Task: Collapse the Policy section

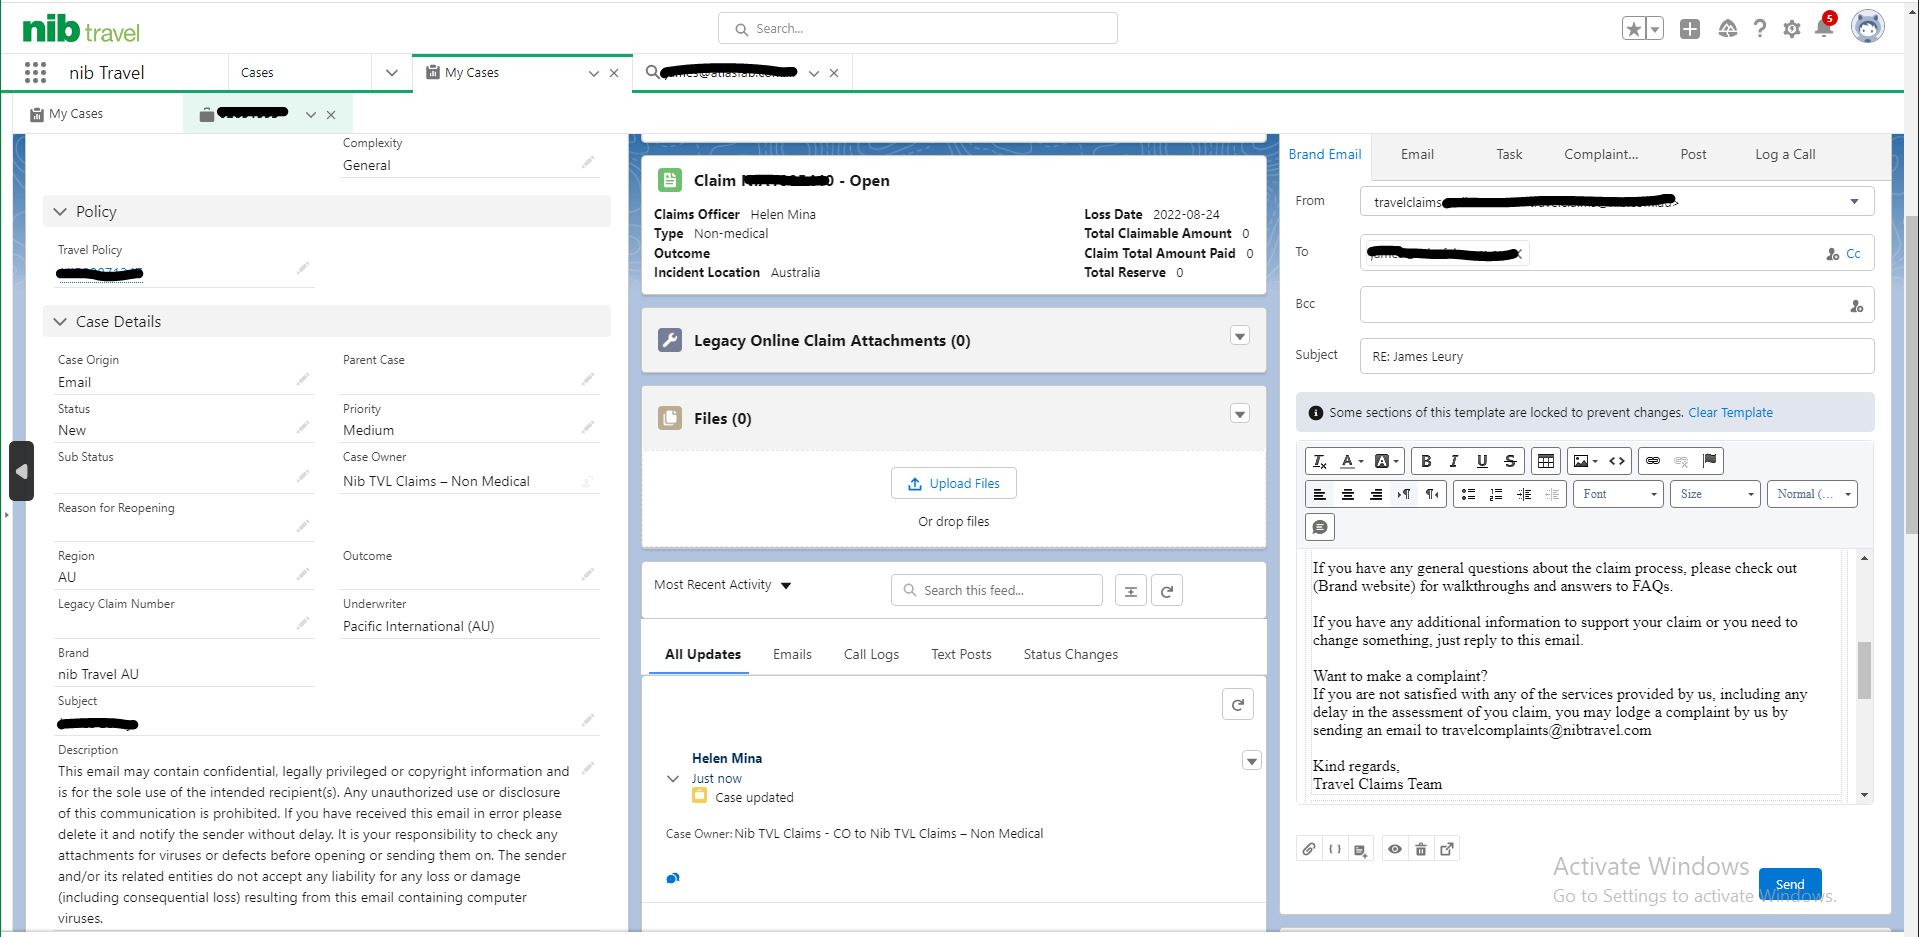Action: 60,212
